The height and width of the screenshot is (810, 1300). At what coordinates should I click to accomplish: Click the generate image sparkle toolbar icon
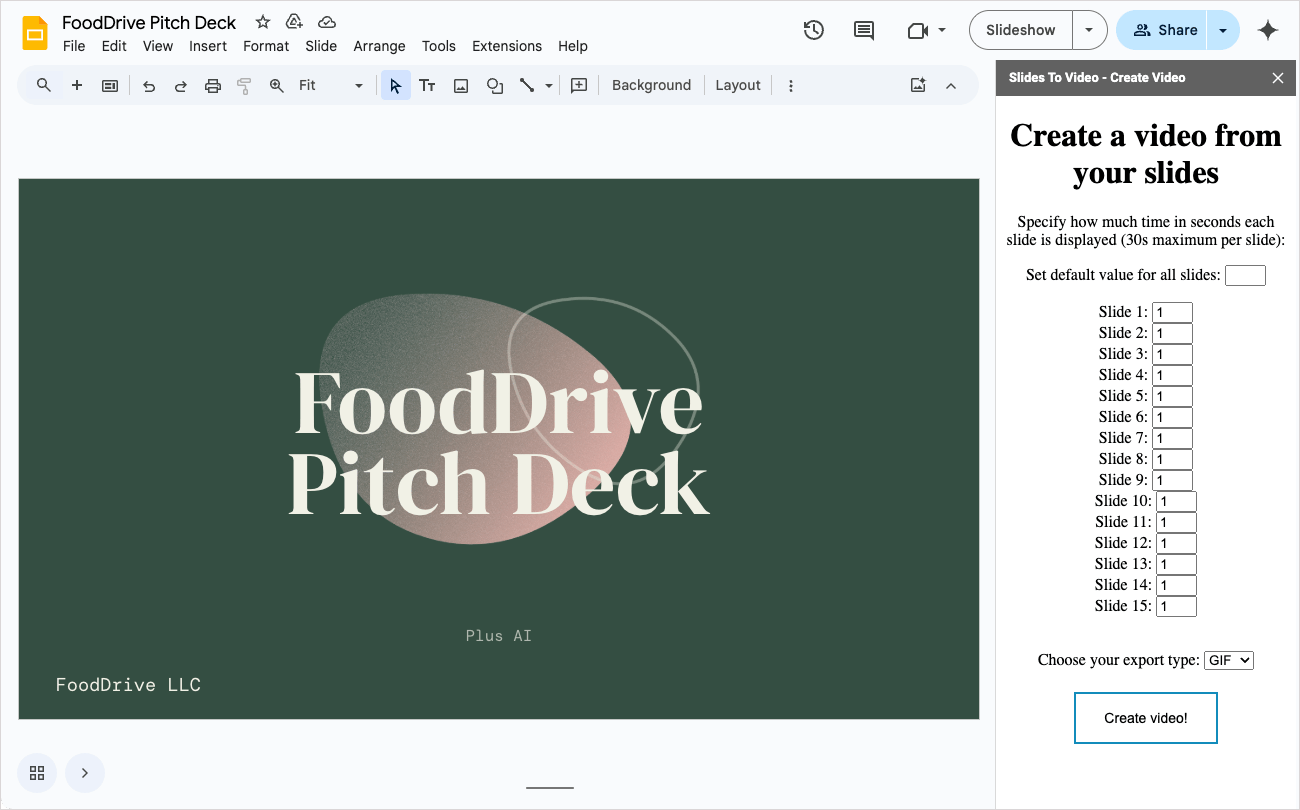pyautogui.click(x=918, y=85)
